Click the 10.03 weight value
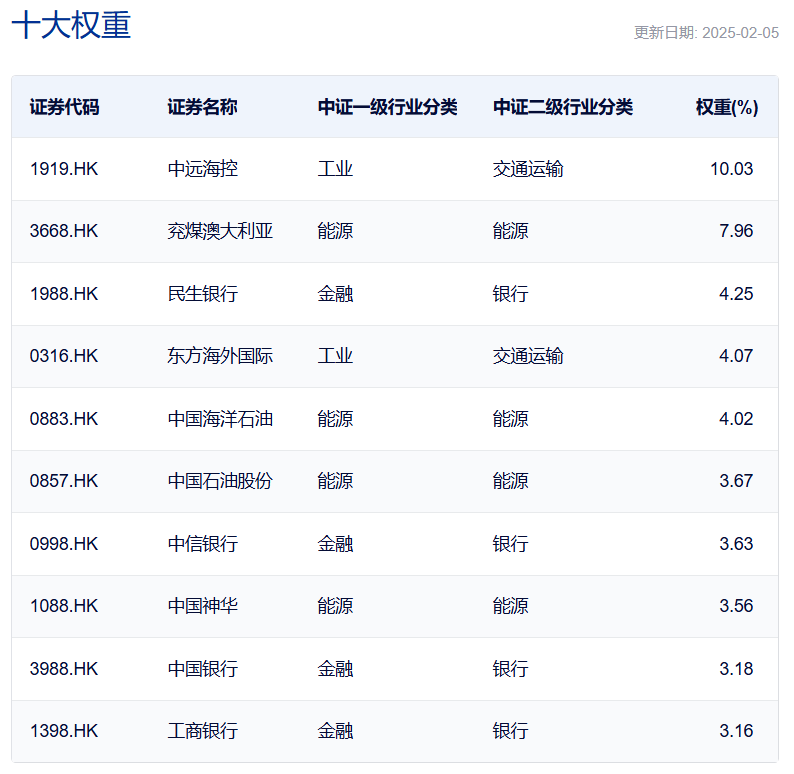The image size is (794, 774). [x=731, y=169]
